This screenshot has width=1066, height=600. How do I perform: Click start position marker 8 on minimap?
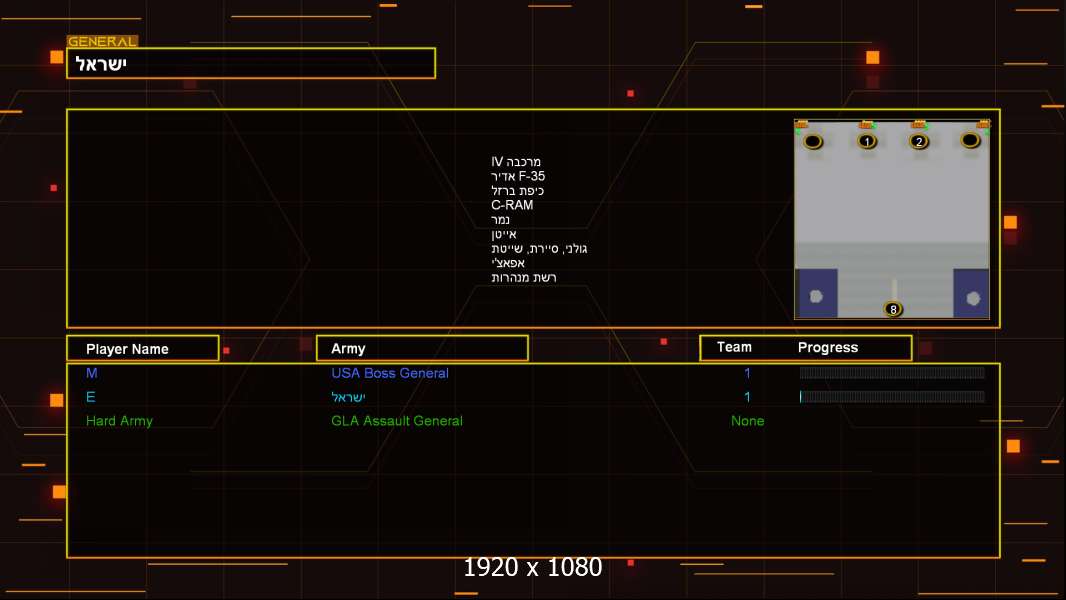point(893,309)
